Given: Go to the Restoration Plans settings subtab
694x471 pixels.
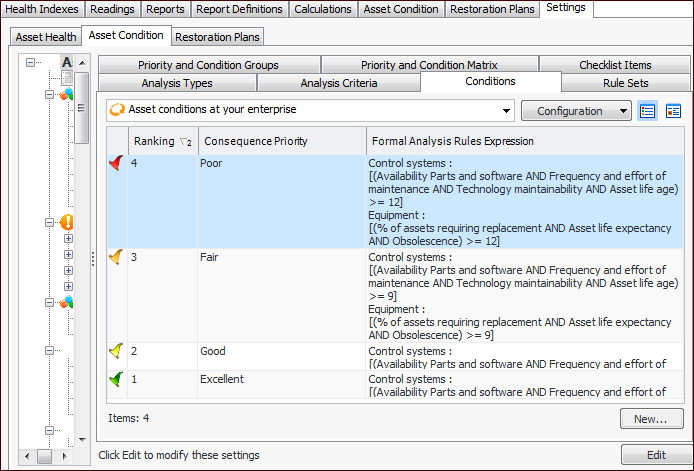Looking at the screenshot, I should pos(218,37).
